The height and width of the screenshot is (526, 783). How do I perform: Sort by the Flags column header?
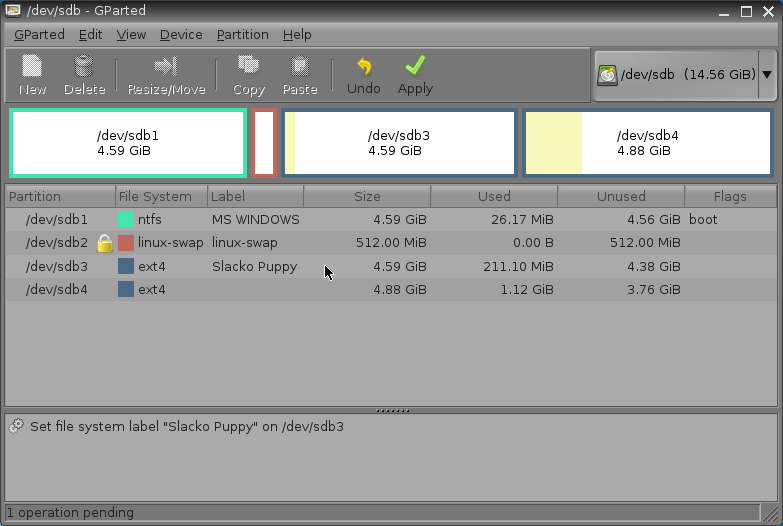point(730,196)
